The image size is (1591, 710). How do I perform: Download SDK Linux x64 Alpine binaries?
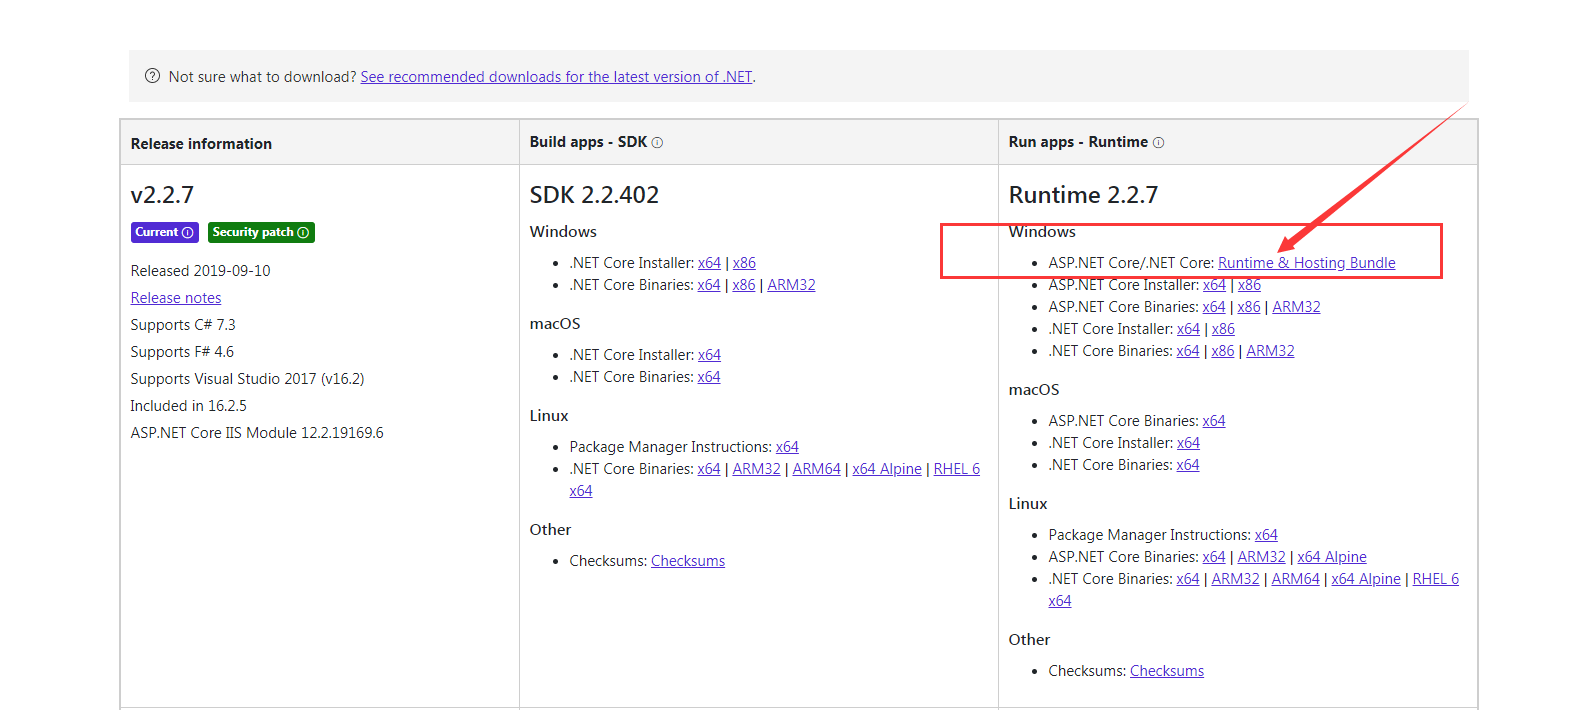coord(886,469)
